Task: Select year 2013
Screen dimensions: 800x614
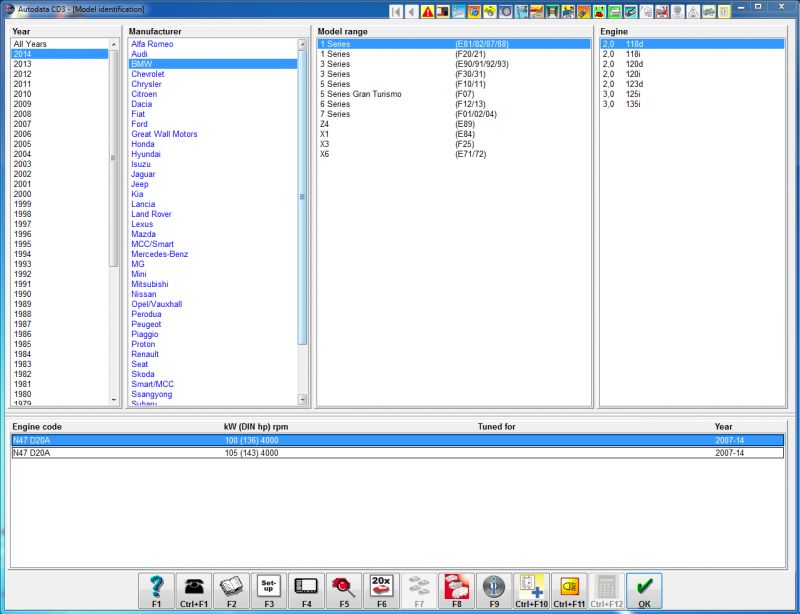Action: (22, 64)
